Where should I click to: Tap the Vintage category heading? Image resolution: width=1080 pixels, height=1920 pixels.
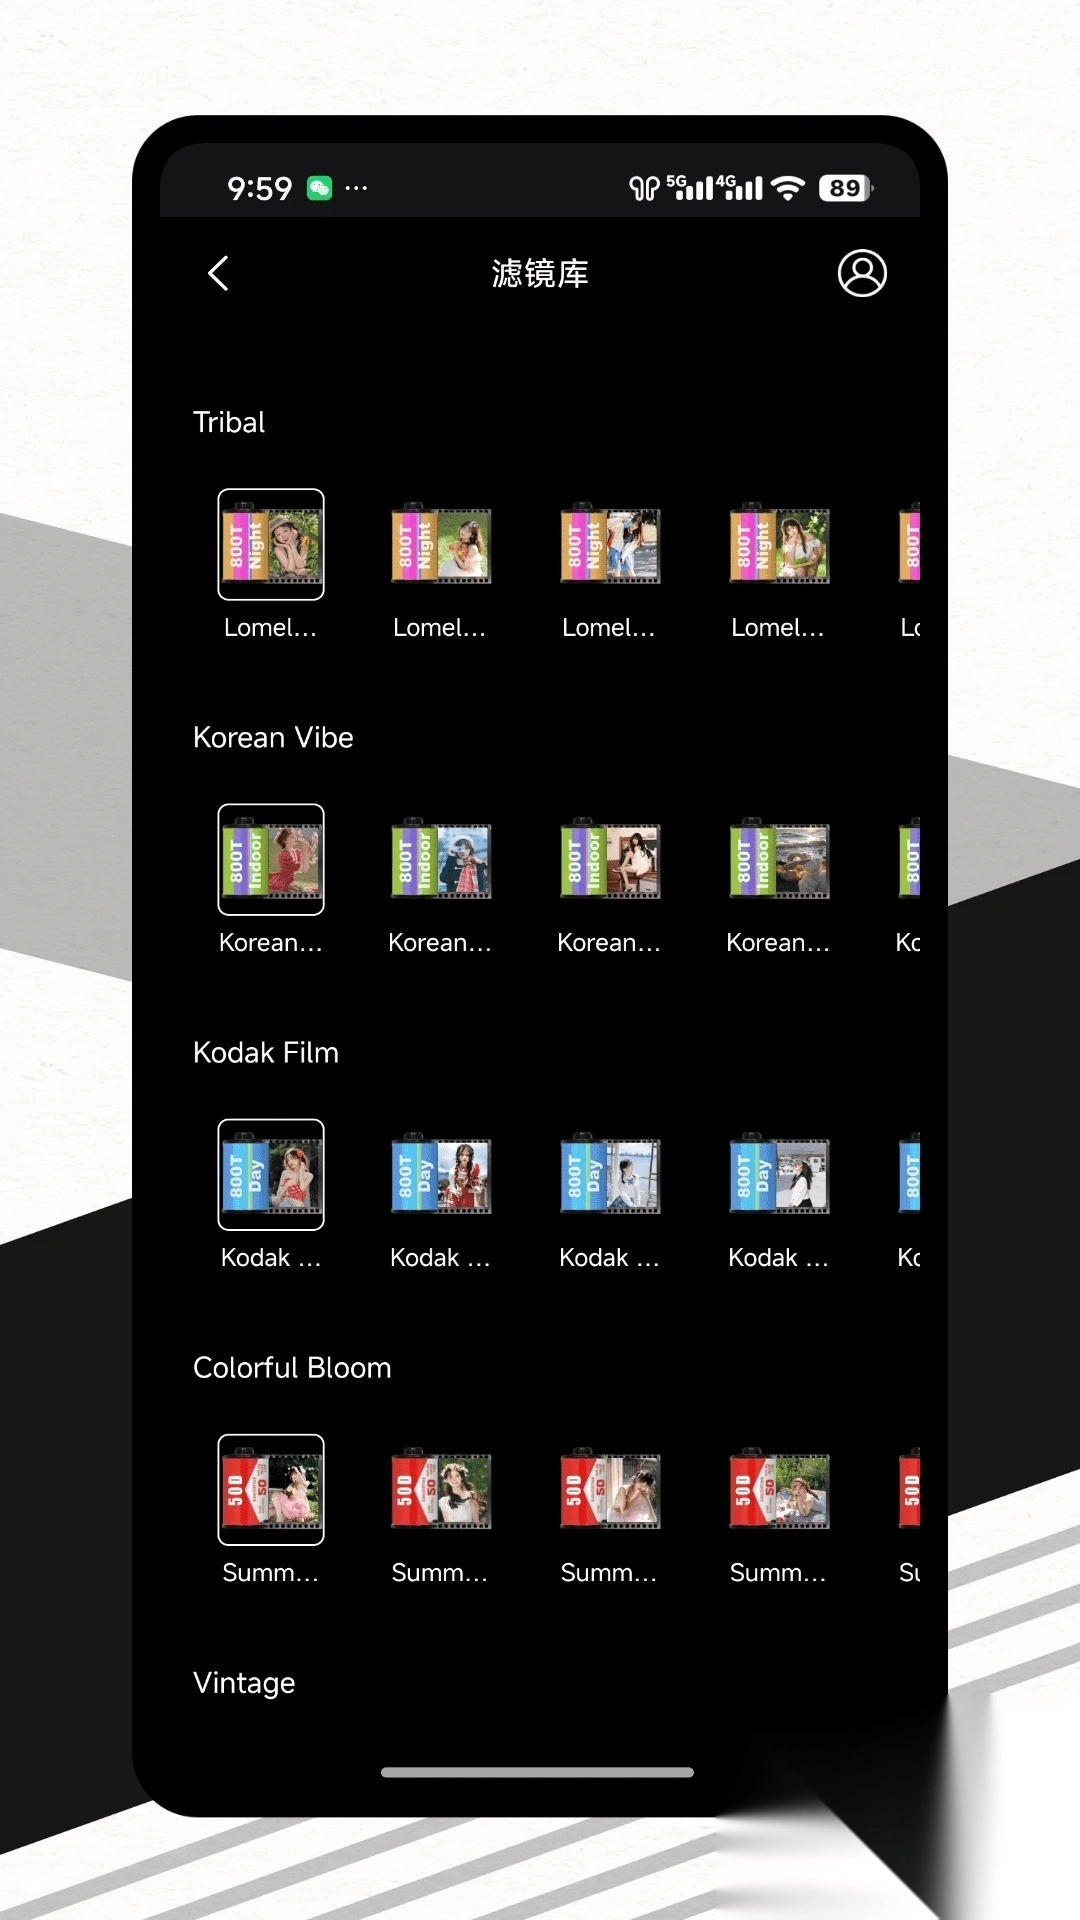click(244, 1683)
